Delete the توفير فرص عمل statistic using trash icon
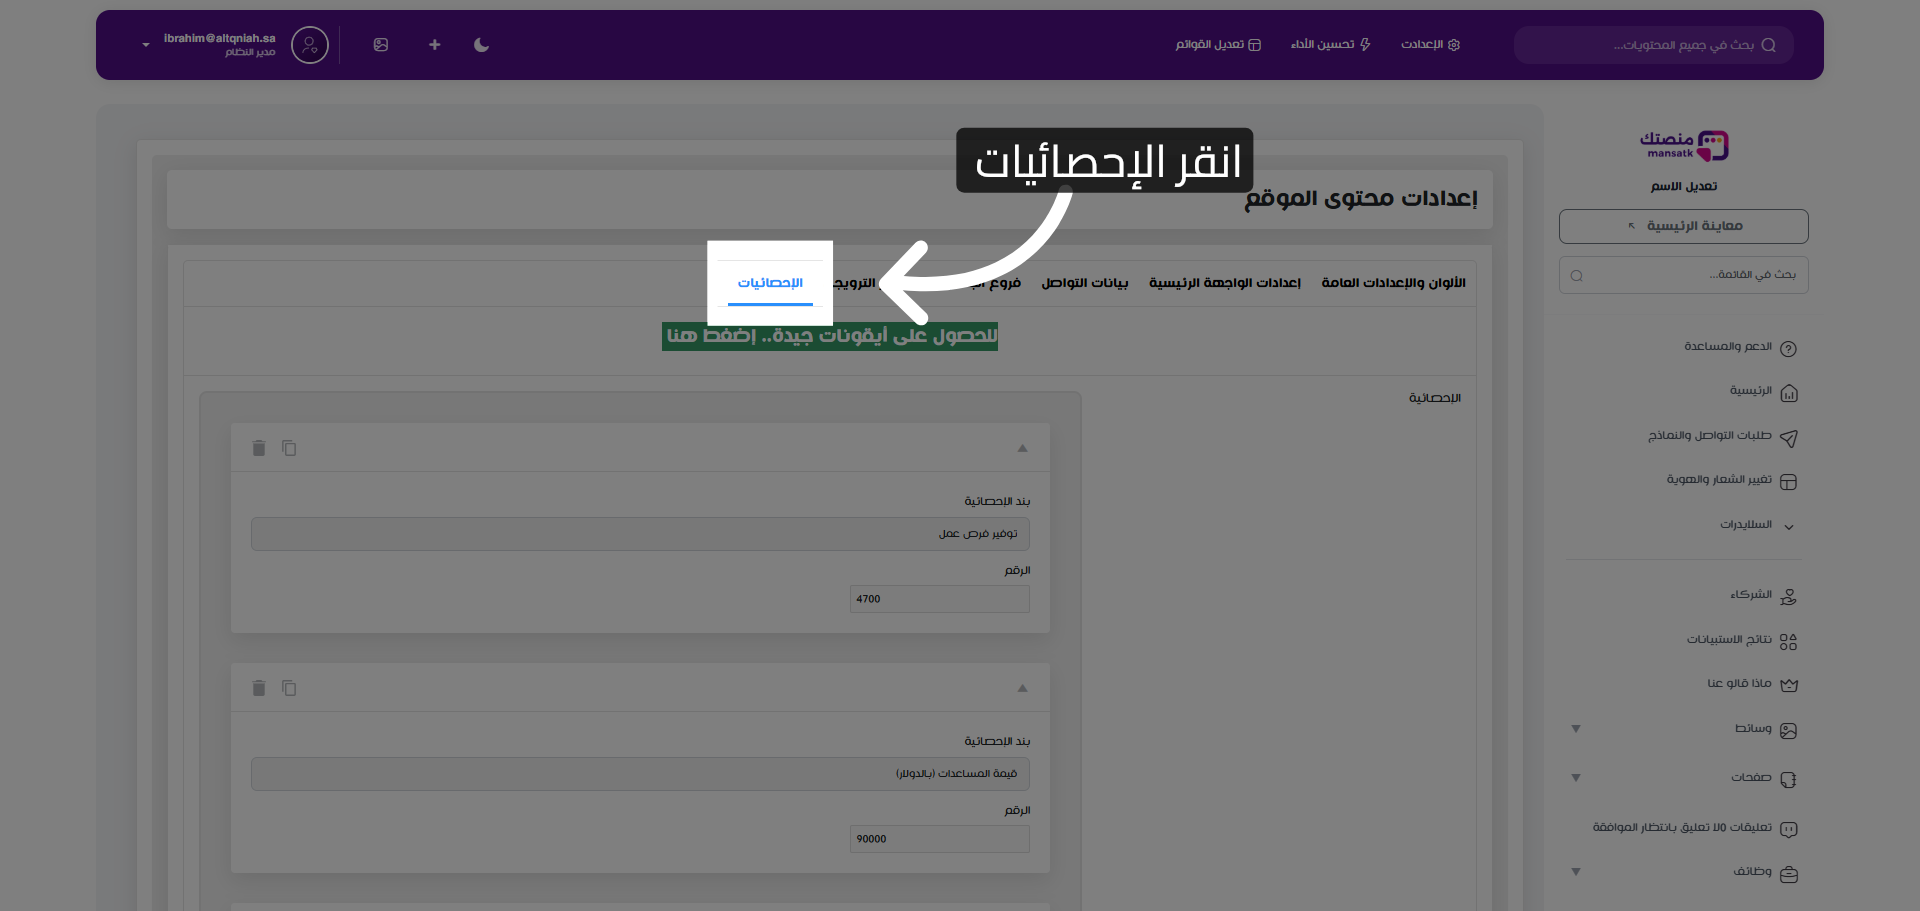Viewport: 1920px width, 911px height. tap(259, 448)
